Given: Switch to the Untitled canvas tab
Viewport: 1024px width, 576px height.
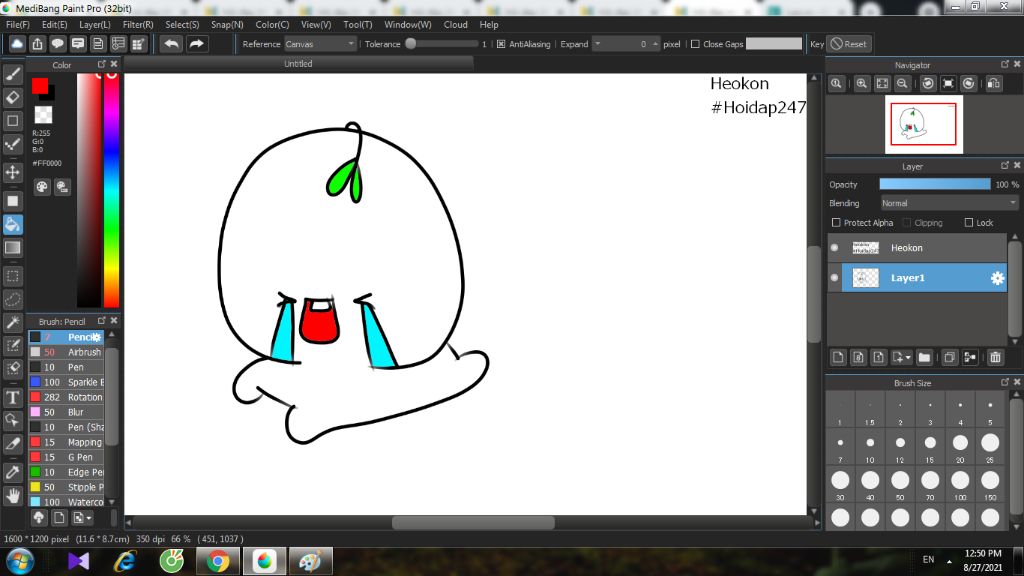Looking at the screenshot, I should tap(298, 64).
